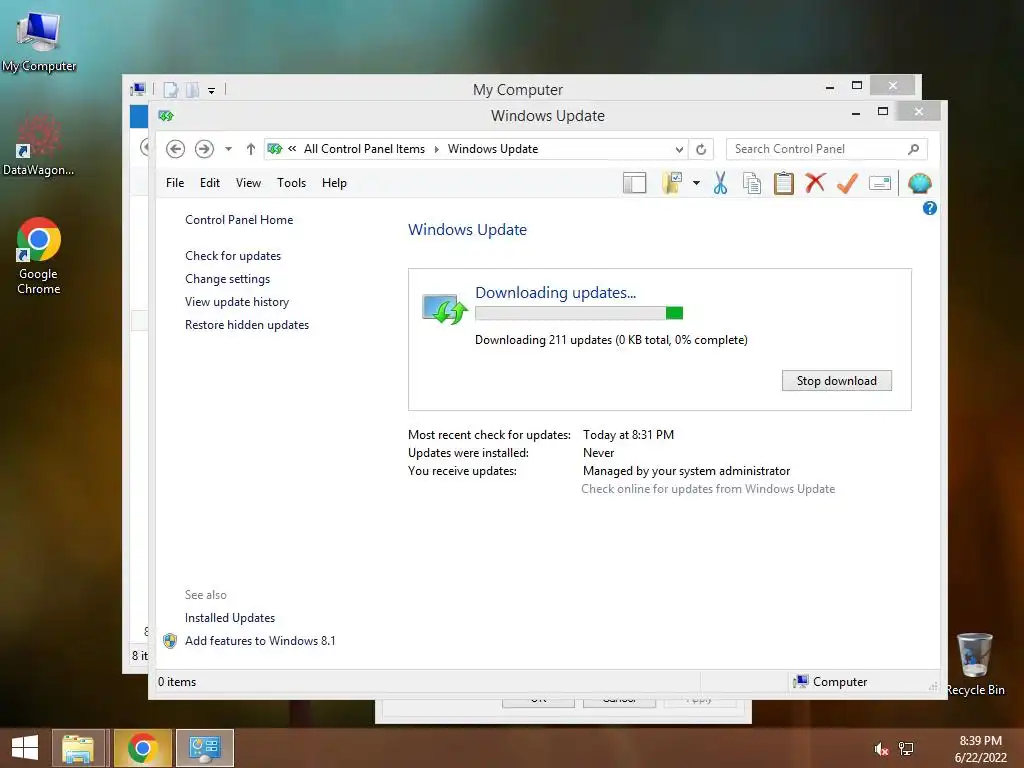Open the Recycle Bin desktop icon

[975, 664]
